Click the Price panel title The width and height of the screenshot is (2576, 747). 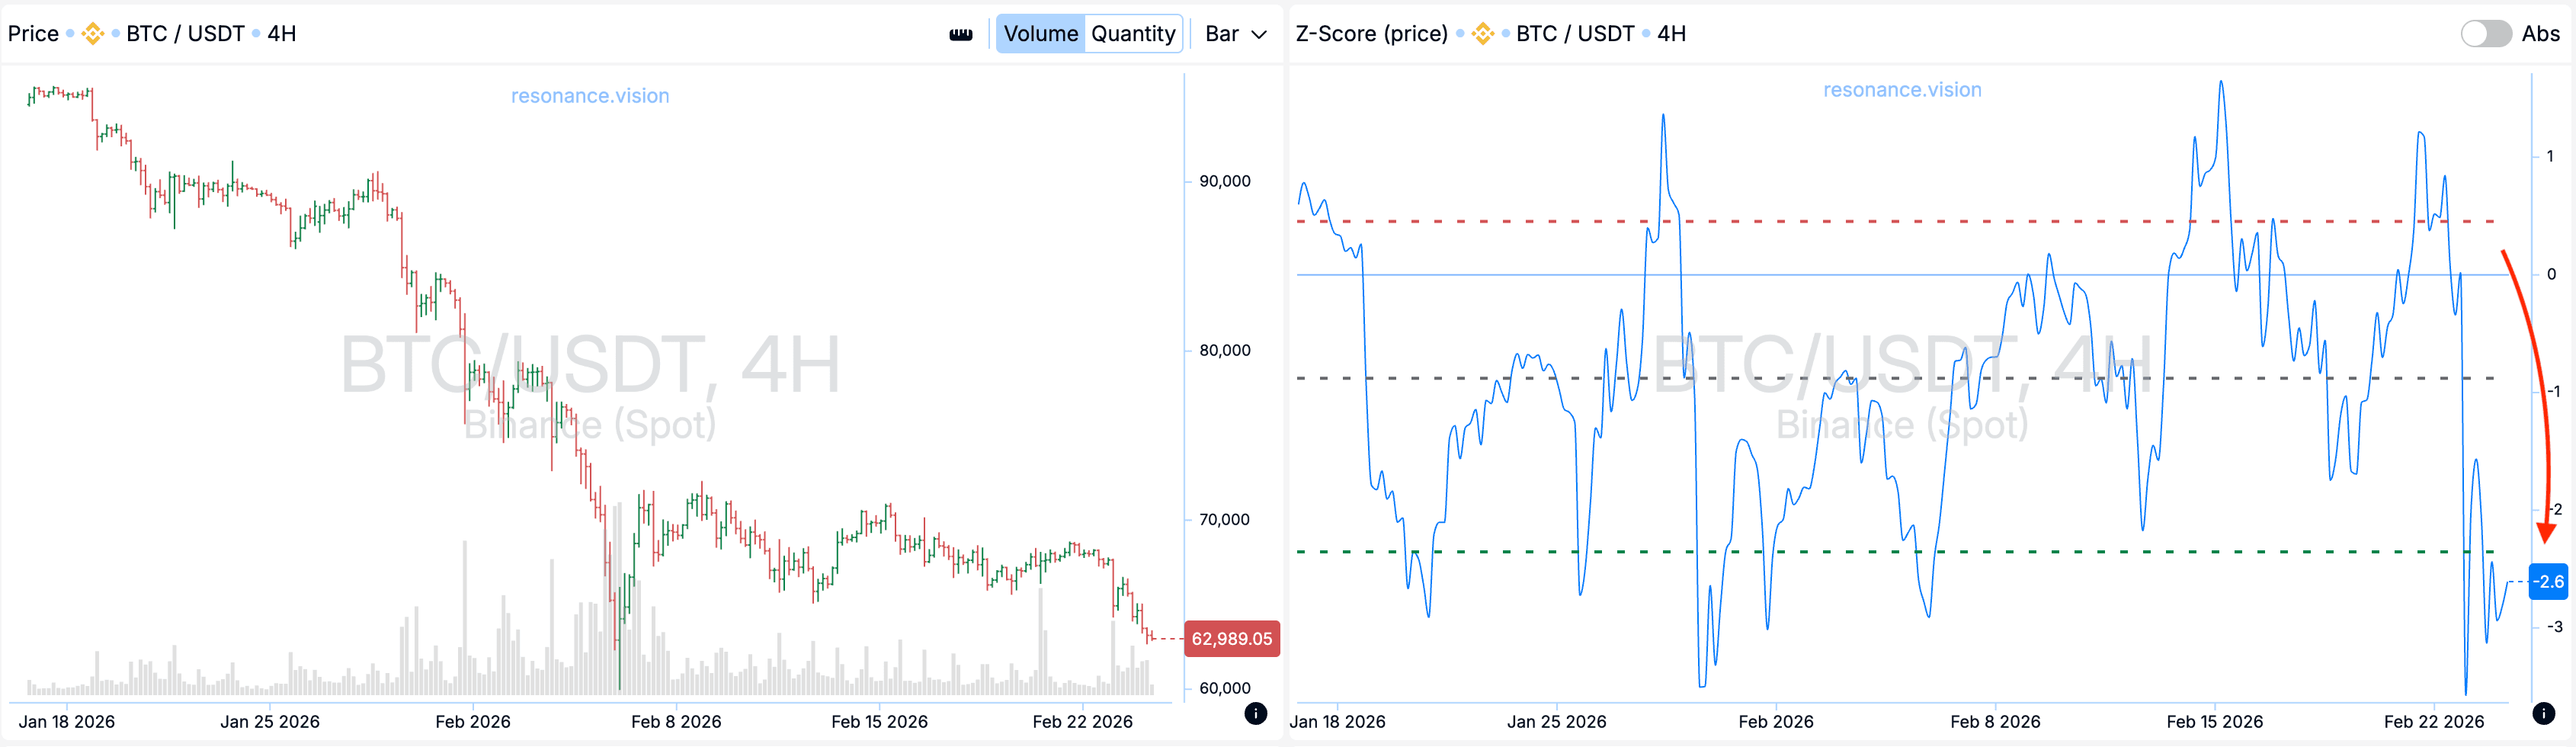[33, 34]
